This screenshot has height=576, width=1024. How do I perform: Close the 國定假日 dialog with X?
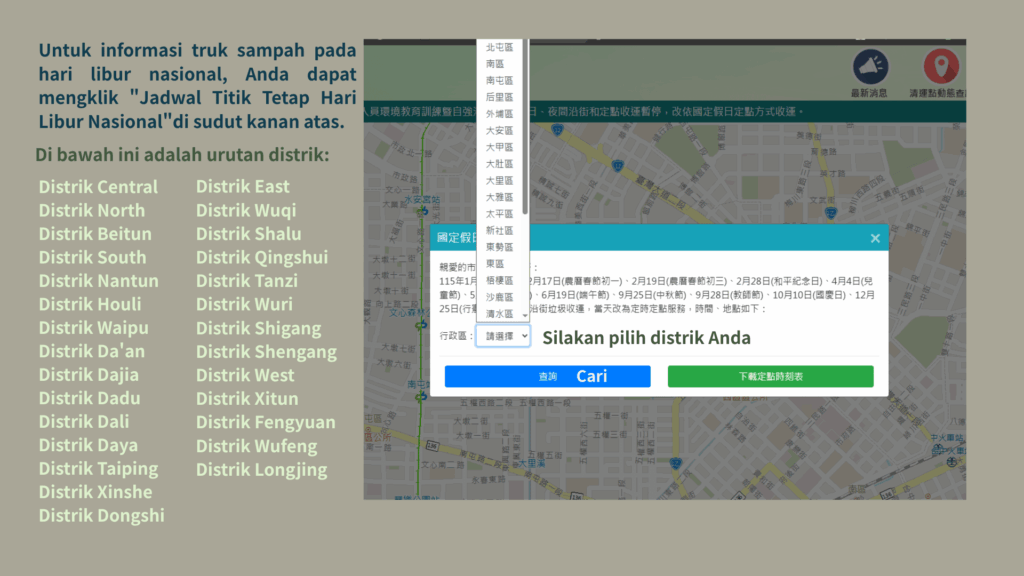pos(875,238)
